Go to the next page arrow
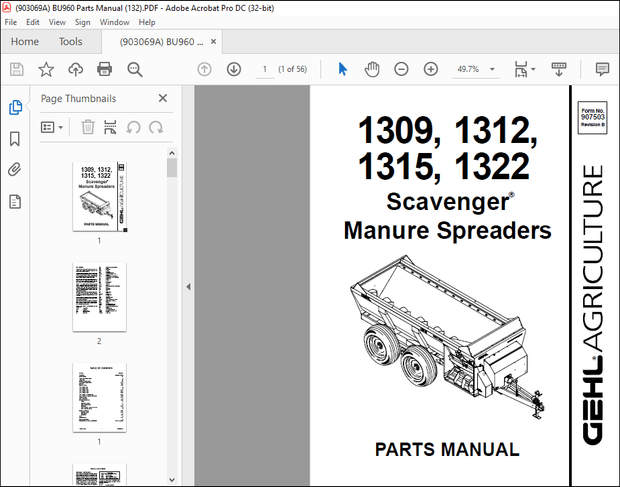This screenshot has width=620, height=487. tap(233, 69)
